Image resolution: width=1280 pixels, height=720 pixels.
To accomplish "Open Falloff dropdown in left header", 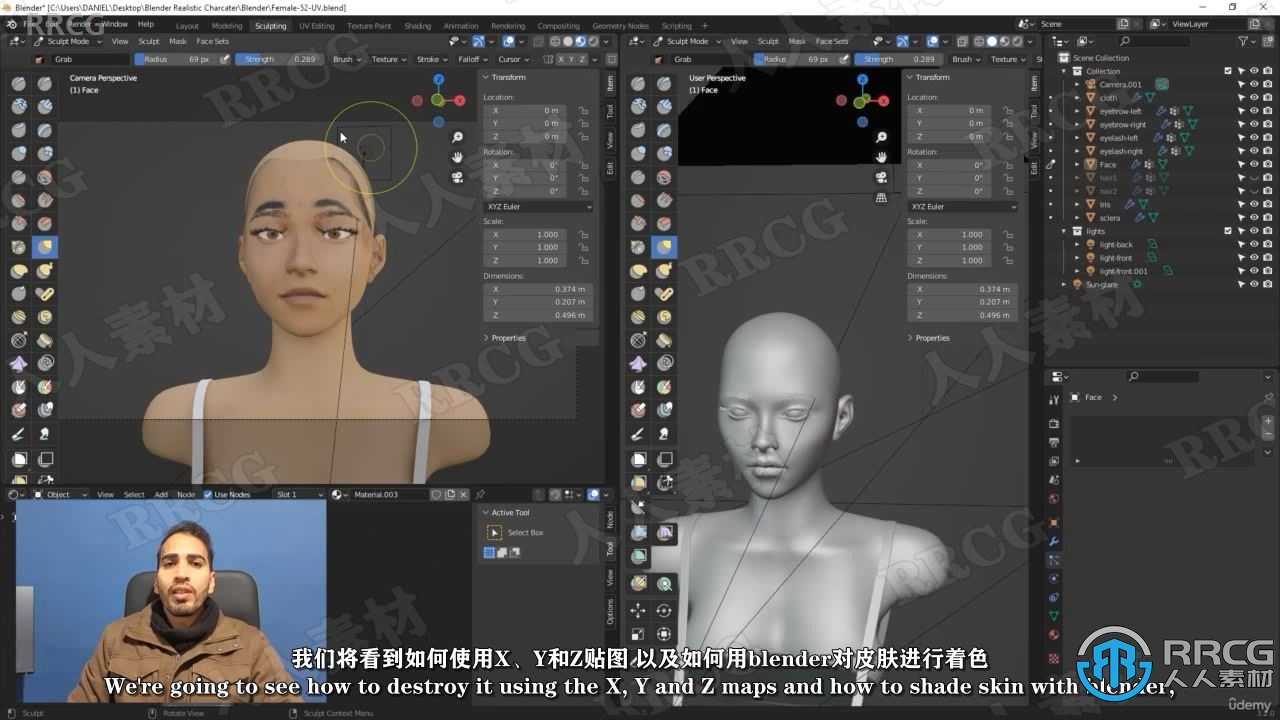I will [x=471, y=59].
